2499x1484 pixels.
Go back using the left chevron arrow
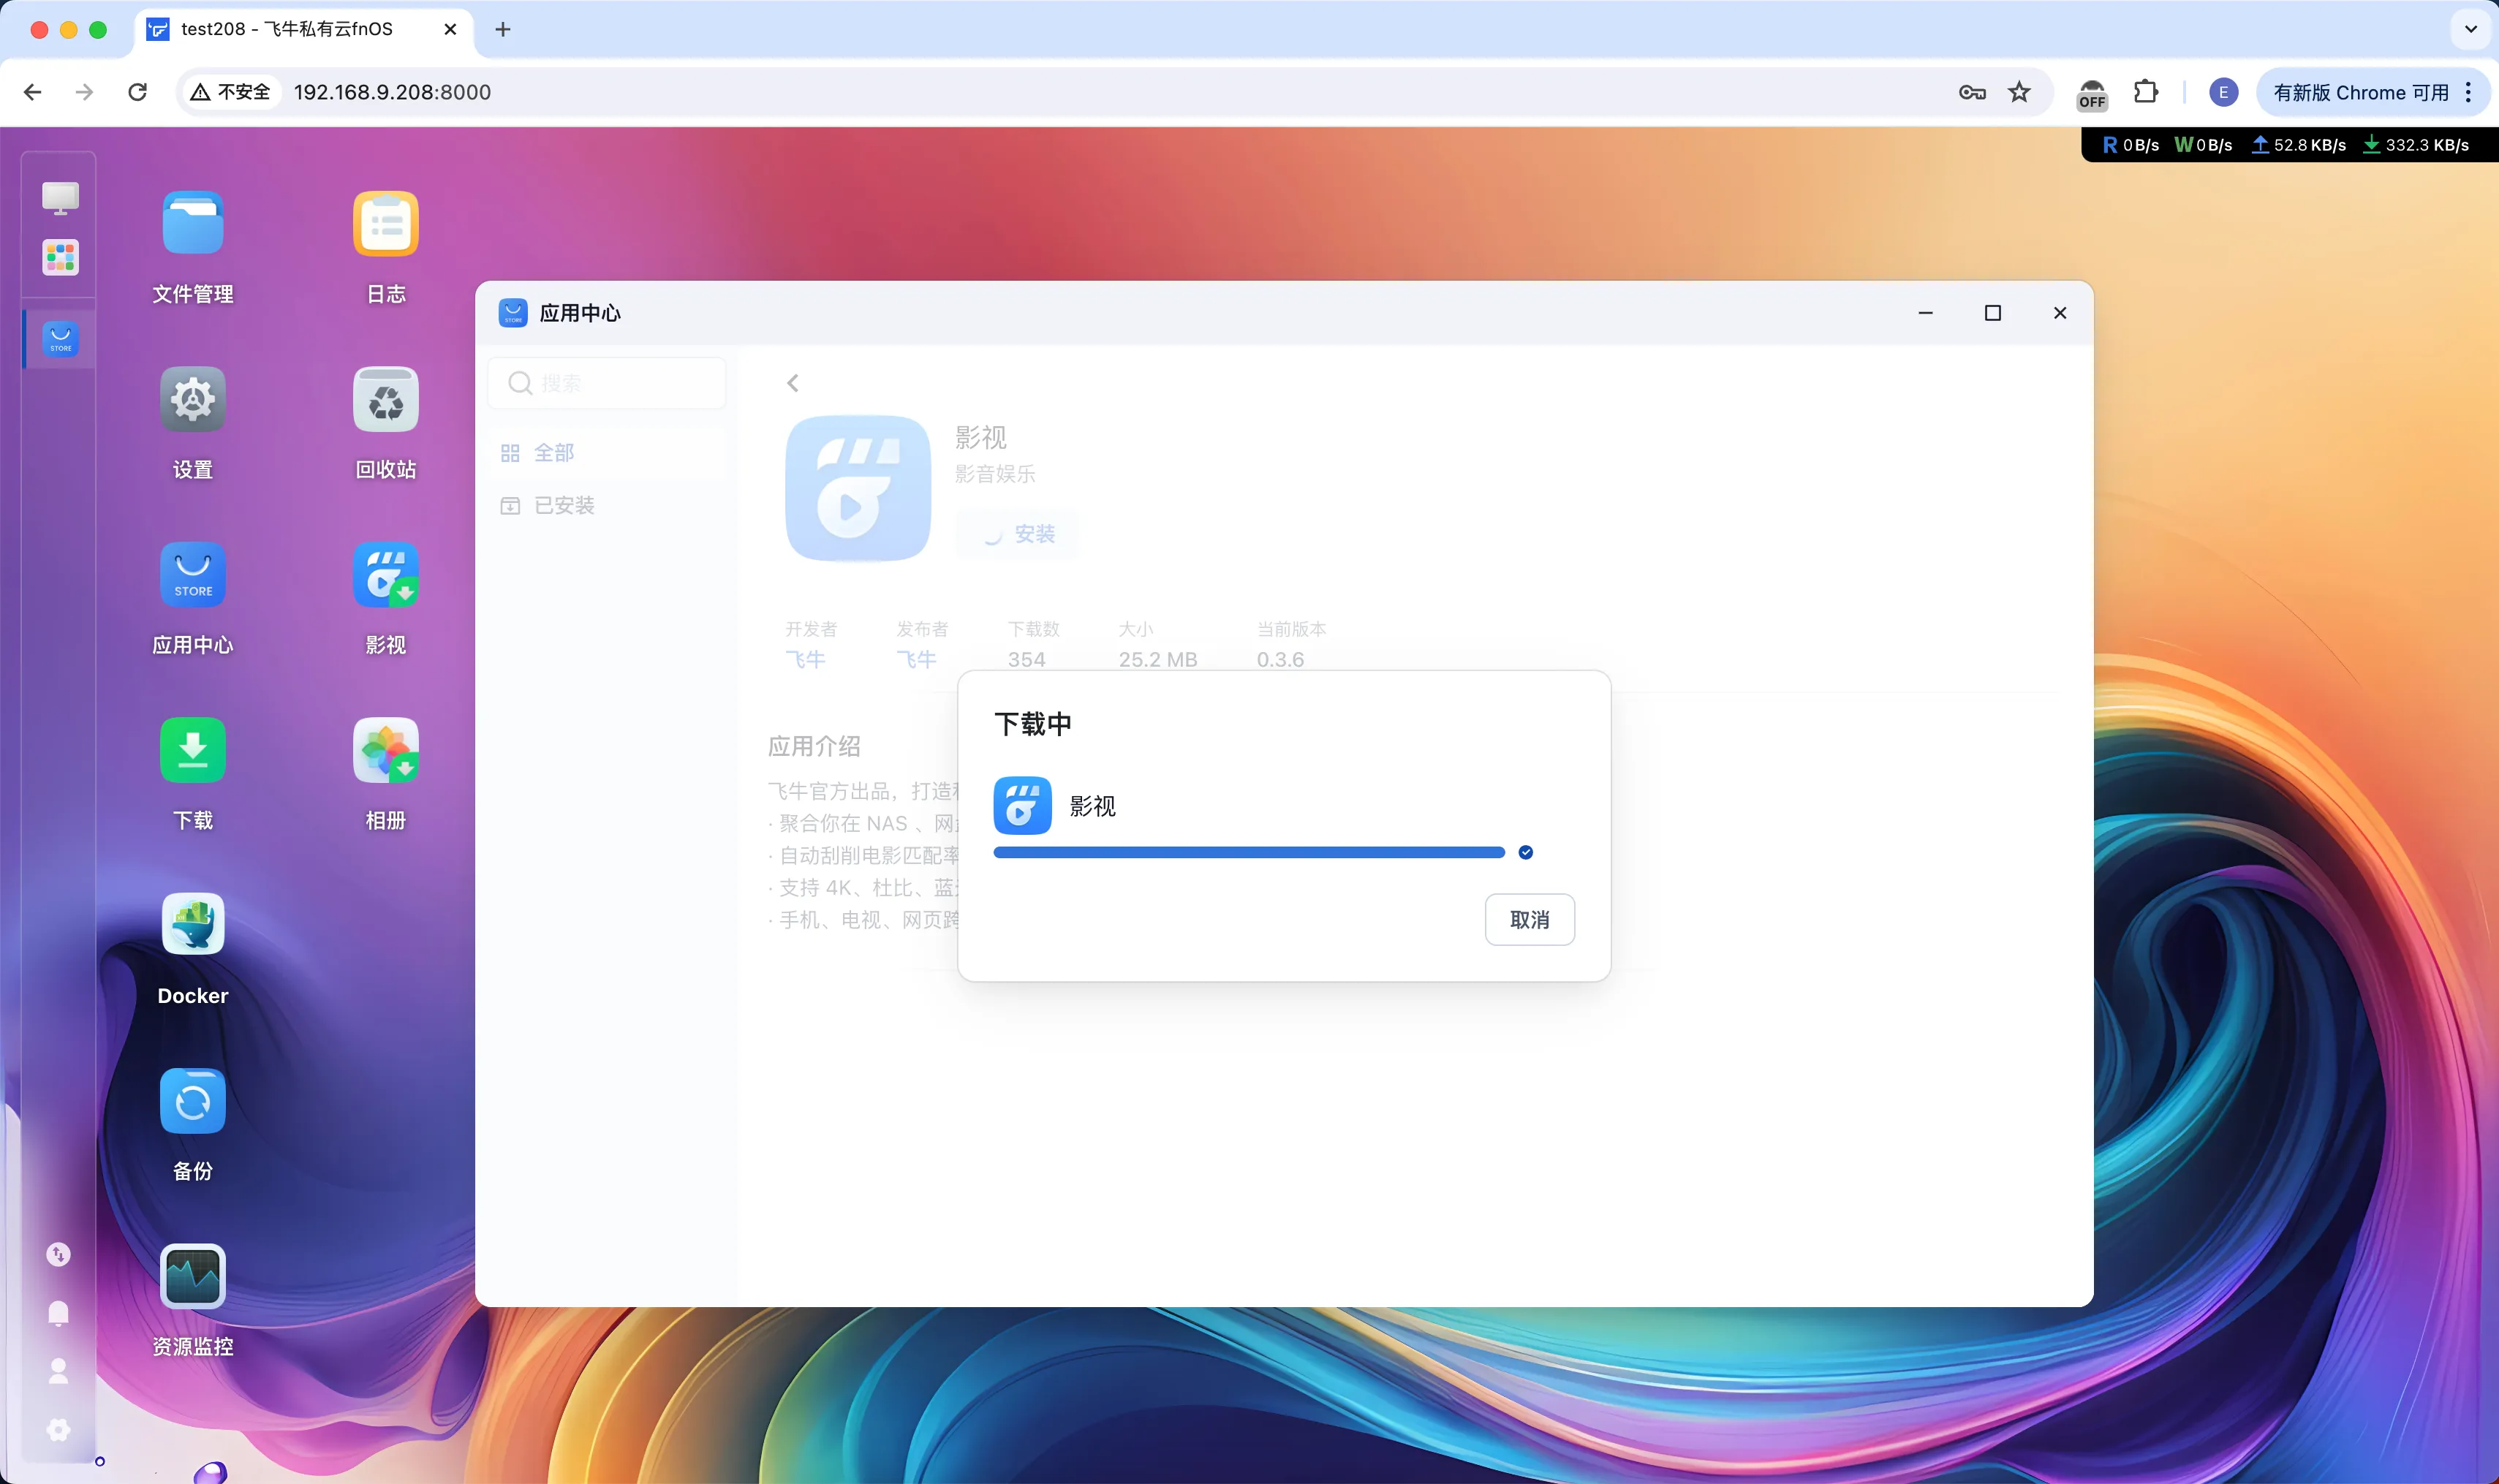pyautogui.click(x=792, y=383)
